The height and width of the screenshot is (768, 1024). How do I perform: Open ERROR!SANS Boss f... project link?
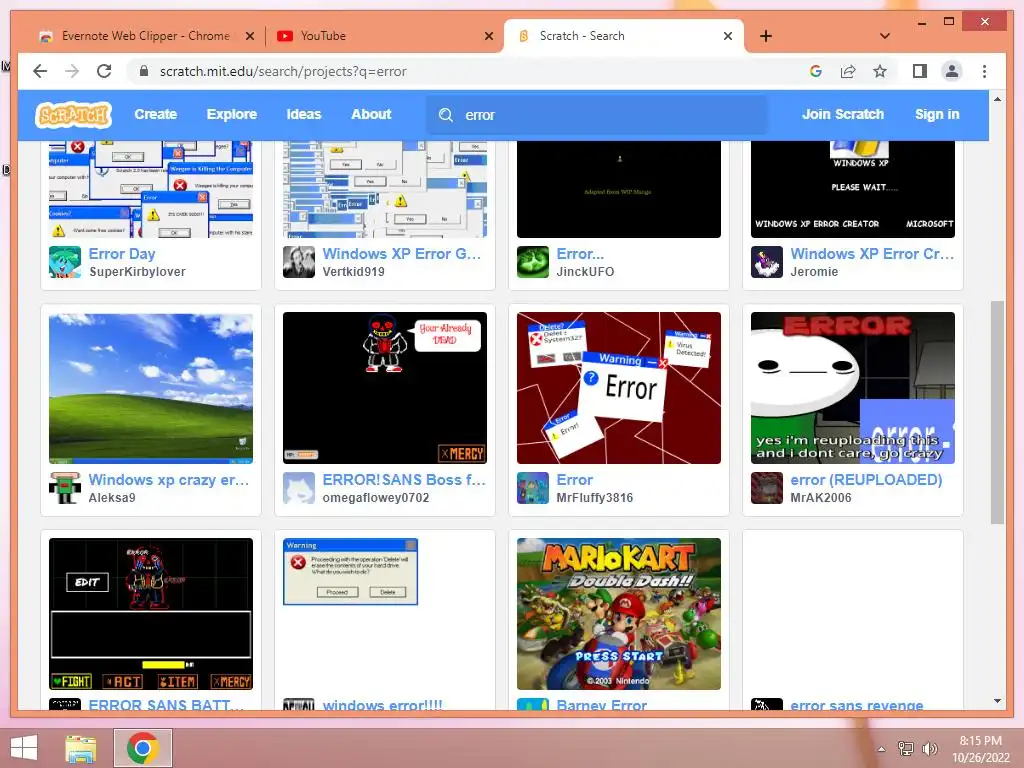(404, 480)
